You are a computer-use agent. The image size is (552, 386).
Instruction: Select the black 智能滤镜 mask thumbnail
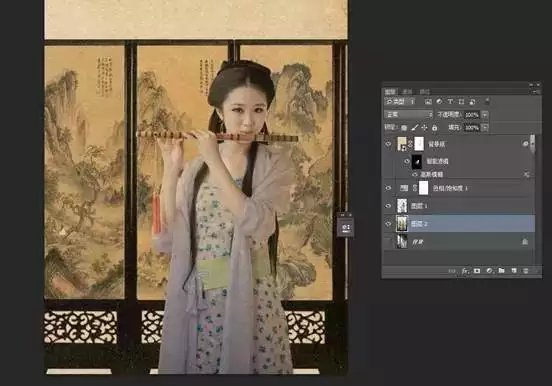point(417,161)
